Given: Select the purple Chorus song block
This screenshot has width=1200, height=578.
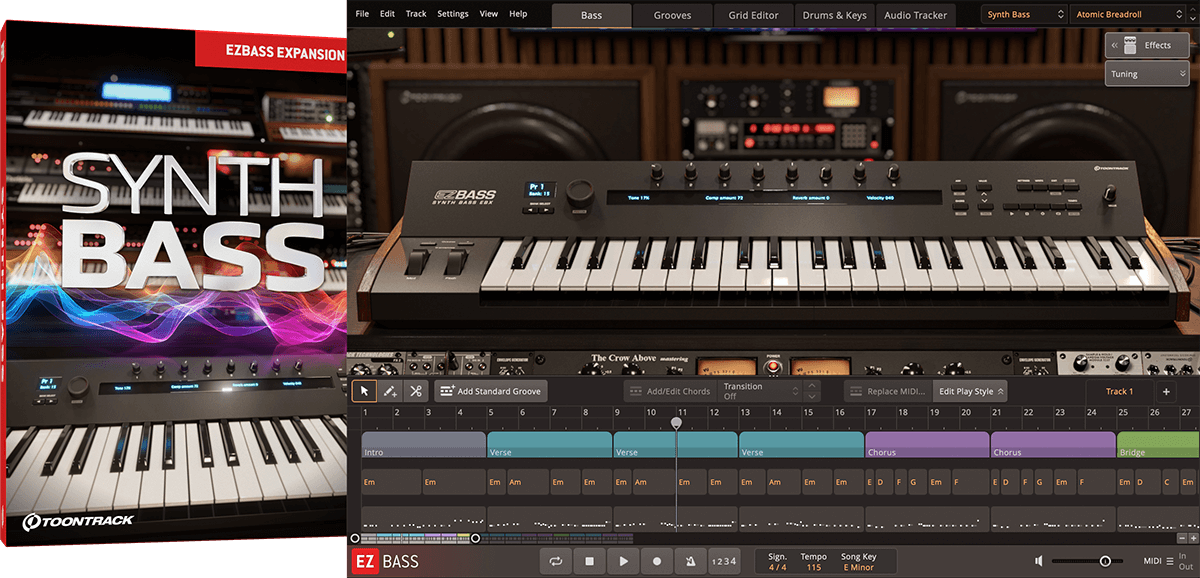Looking at the screenshot, I should click(x=926, y=444).
